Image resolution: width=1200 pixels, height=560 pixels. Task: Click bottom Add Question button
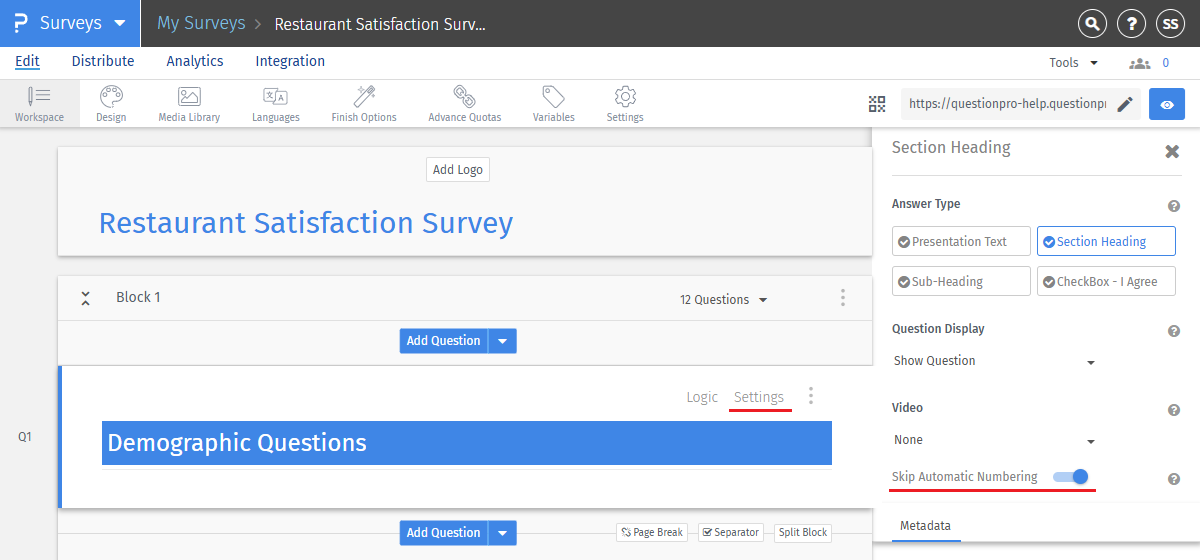point(444,533)
